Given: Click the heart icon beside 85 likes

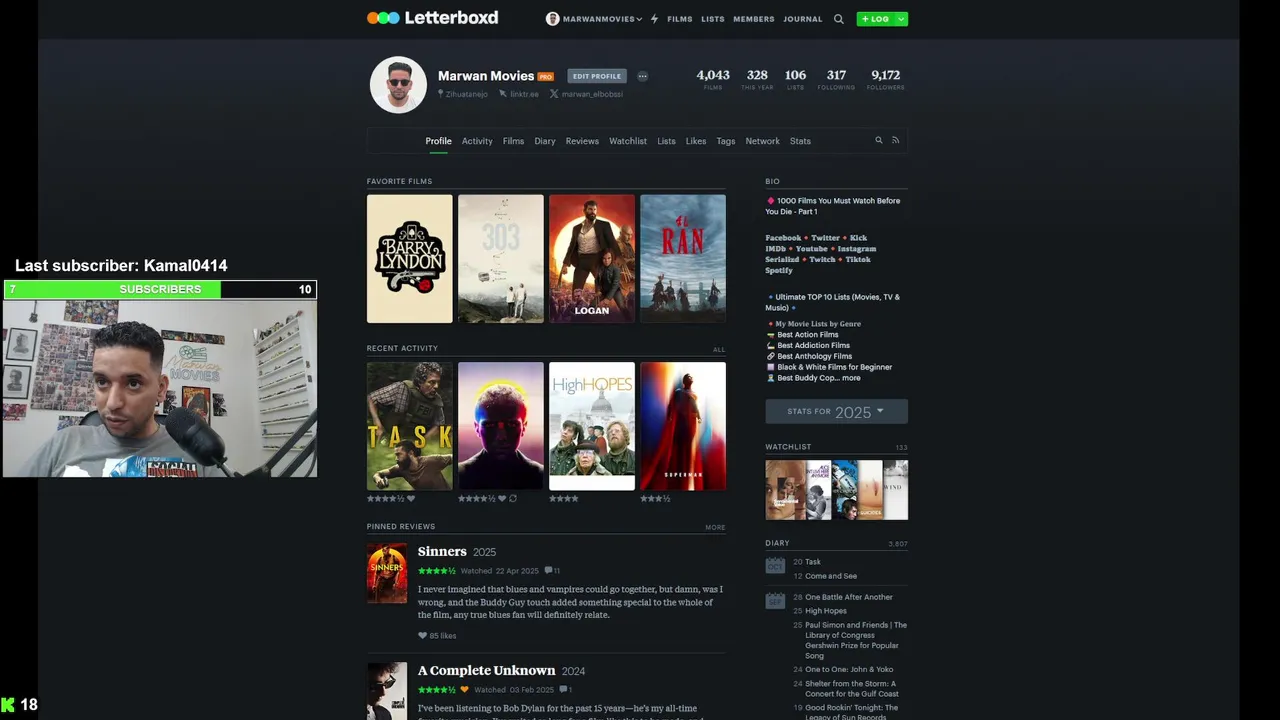Looking at the screenshot, I should click(x=422, y=635).
